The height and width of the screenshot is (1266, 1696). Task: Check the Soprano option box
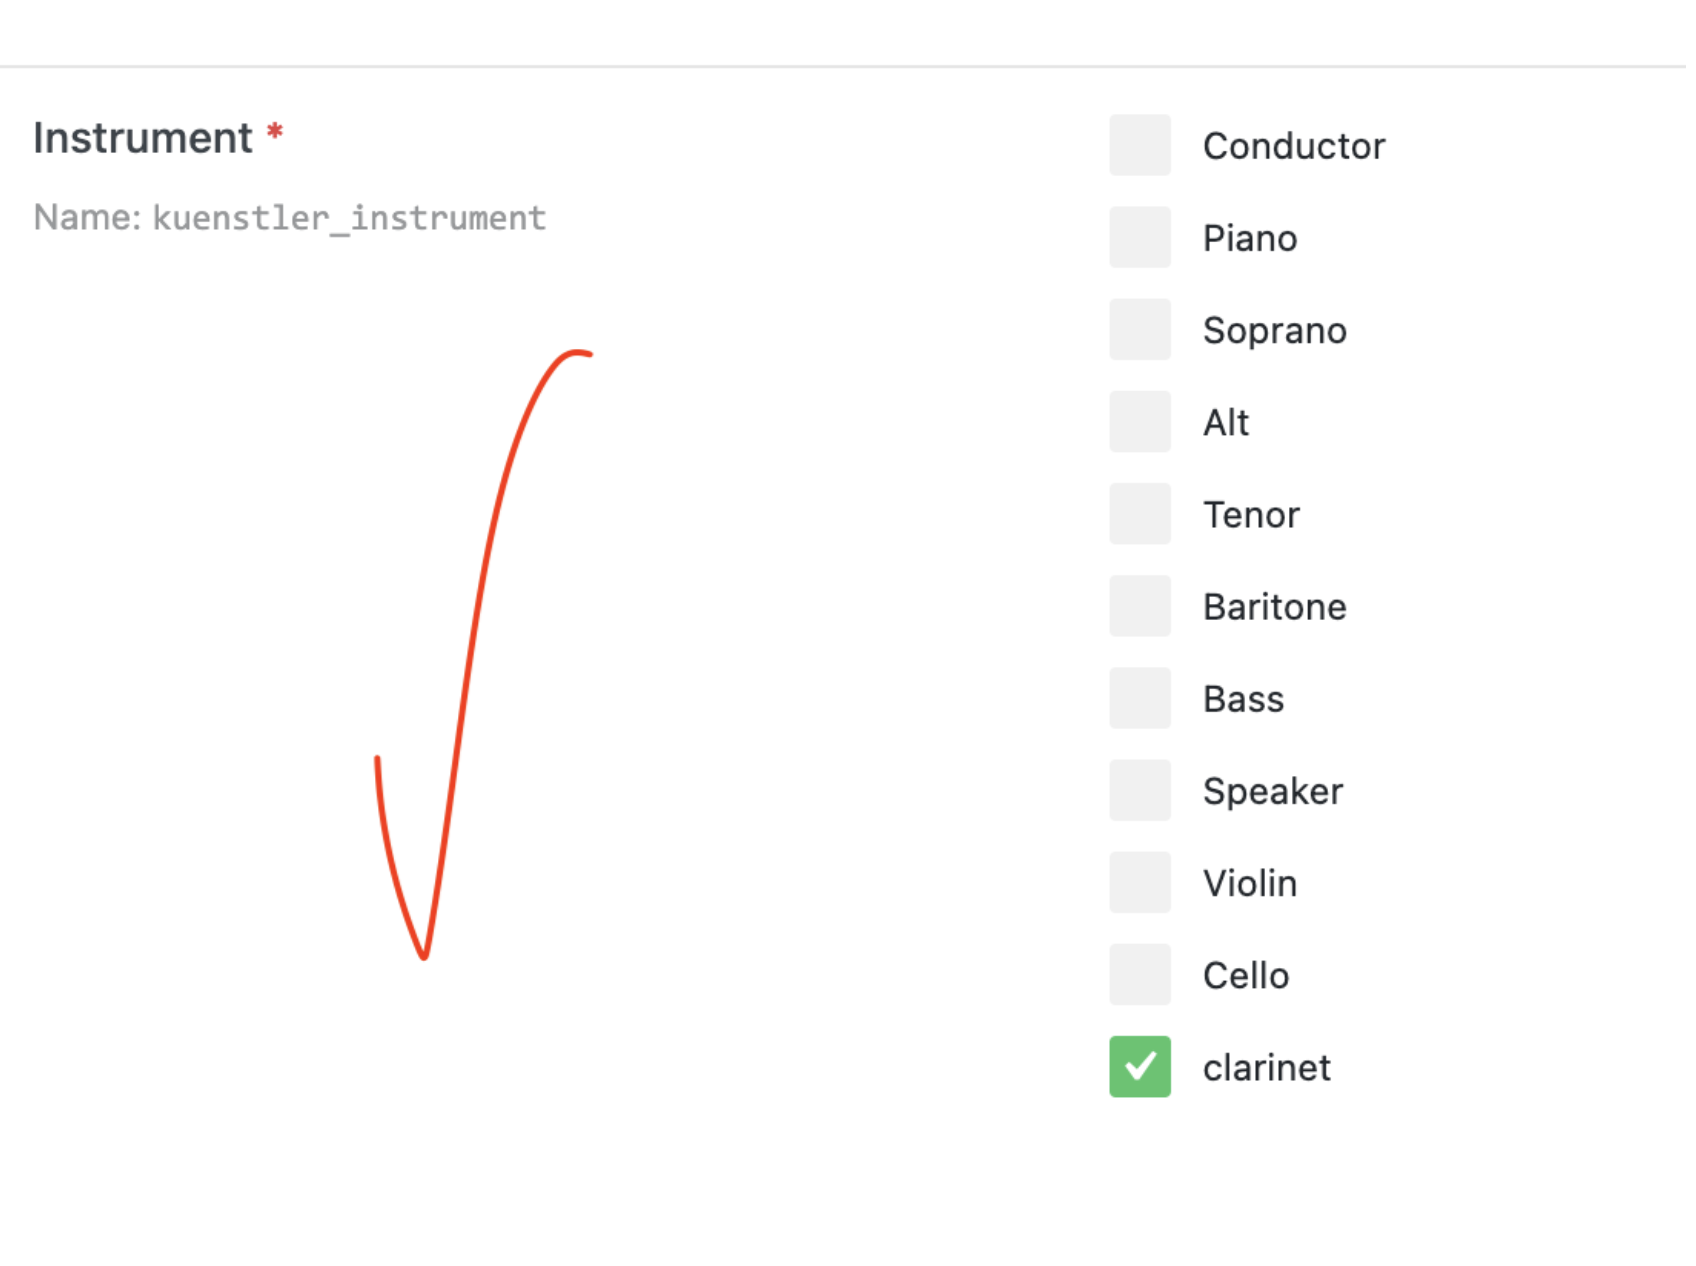pyautogui.click(x=1139, y=329)
